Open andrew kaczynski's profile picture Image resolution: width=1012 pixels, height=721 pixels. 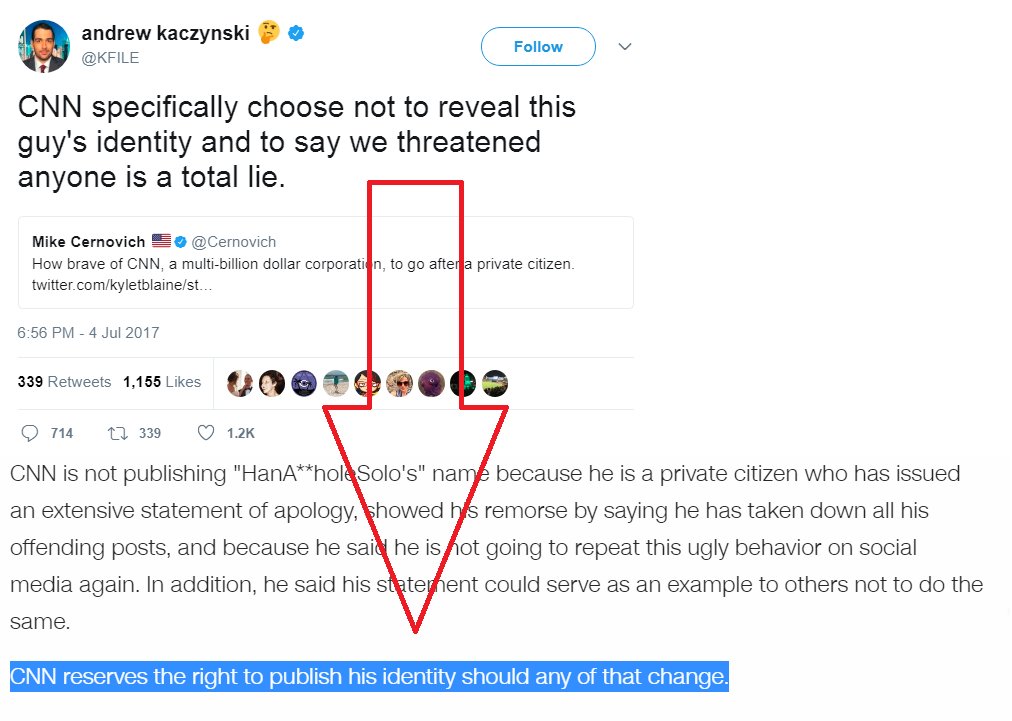[44, 45]
